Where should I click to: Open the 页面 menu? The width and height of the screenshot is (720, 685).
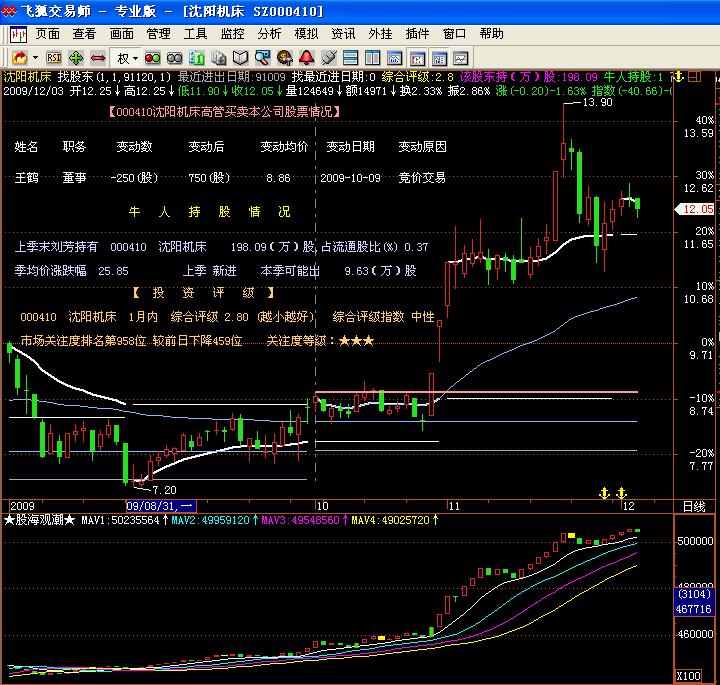[x=48, y=34]
